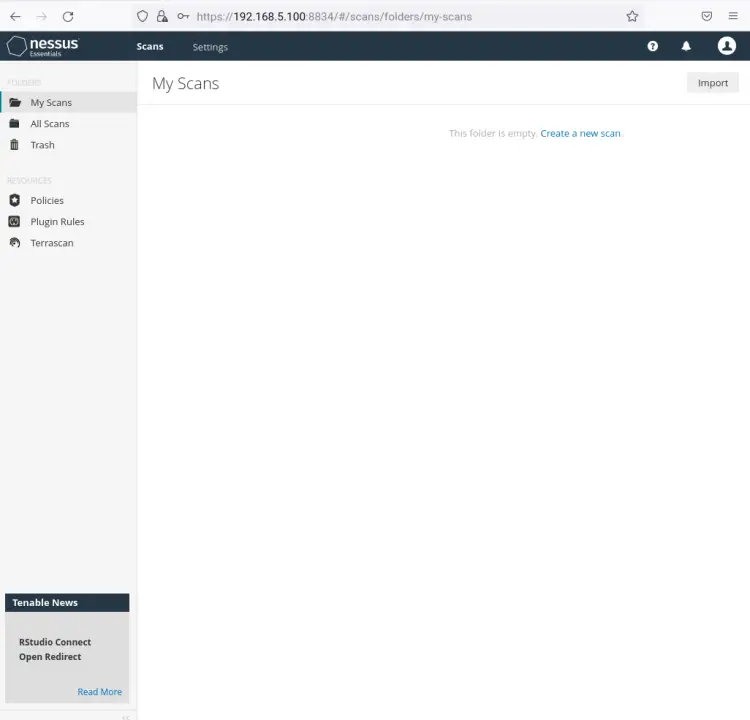The height and width of the screenshot is (720, 750).
Task: Click the notifications bell icon
Action: coord(686,46)
